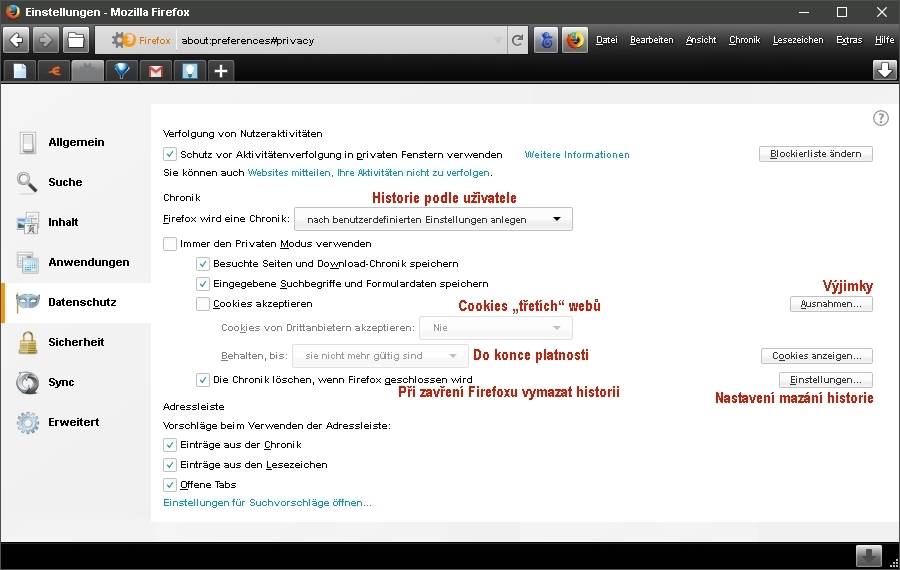Open the Ansicht menu

tap(701, 40)
